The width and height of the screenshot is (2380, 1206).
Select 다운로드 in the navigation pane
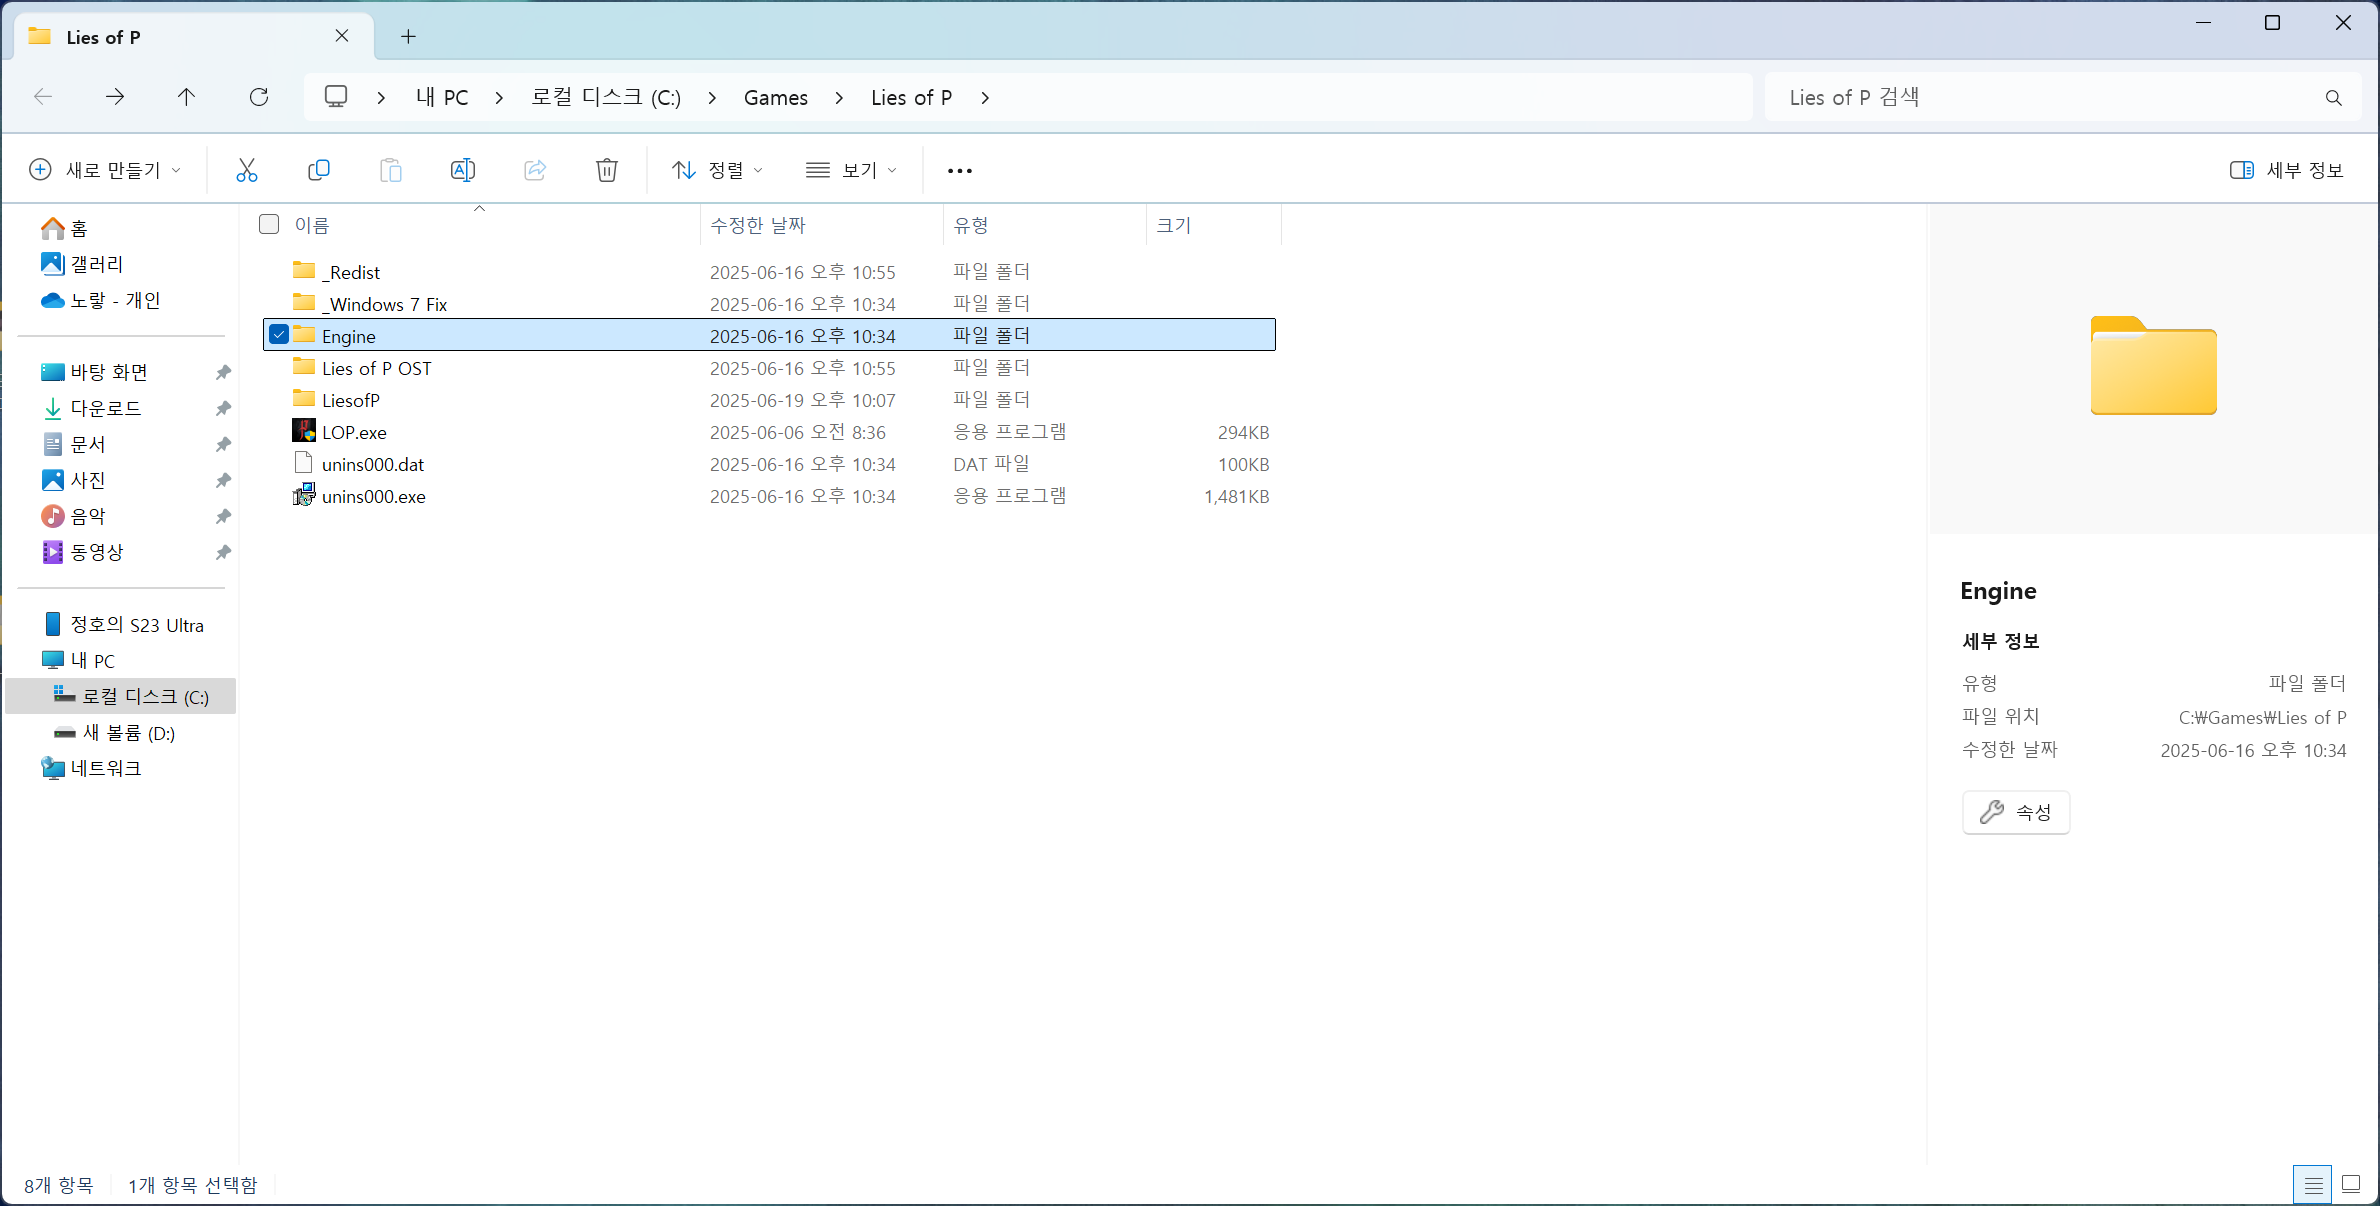(x=106, y=408)
